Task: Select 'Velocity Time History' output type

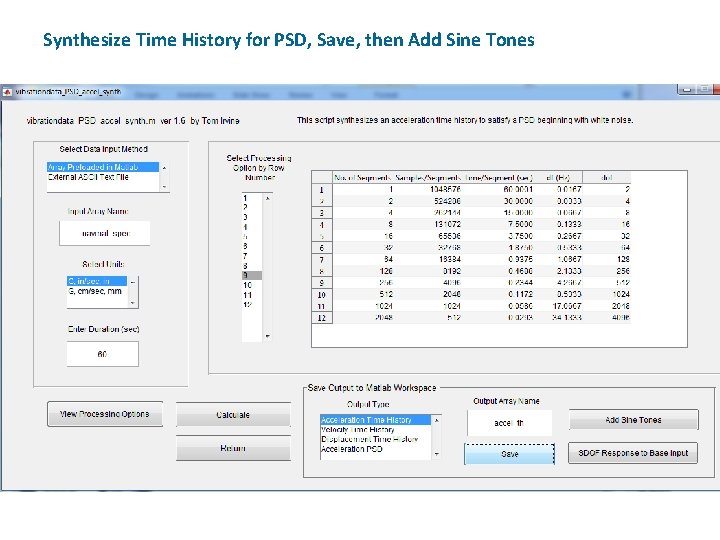Action: [x=375, y=430]
